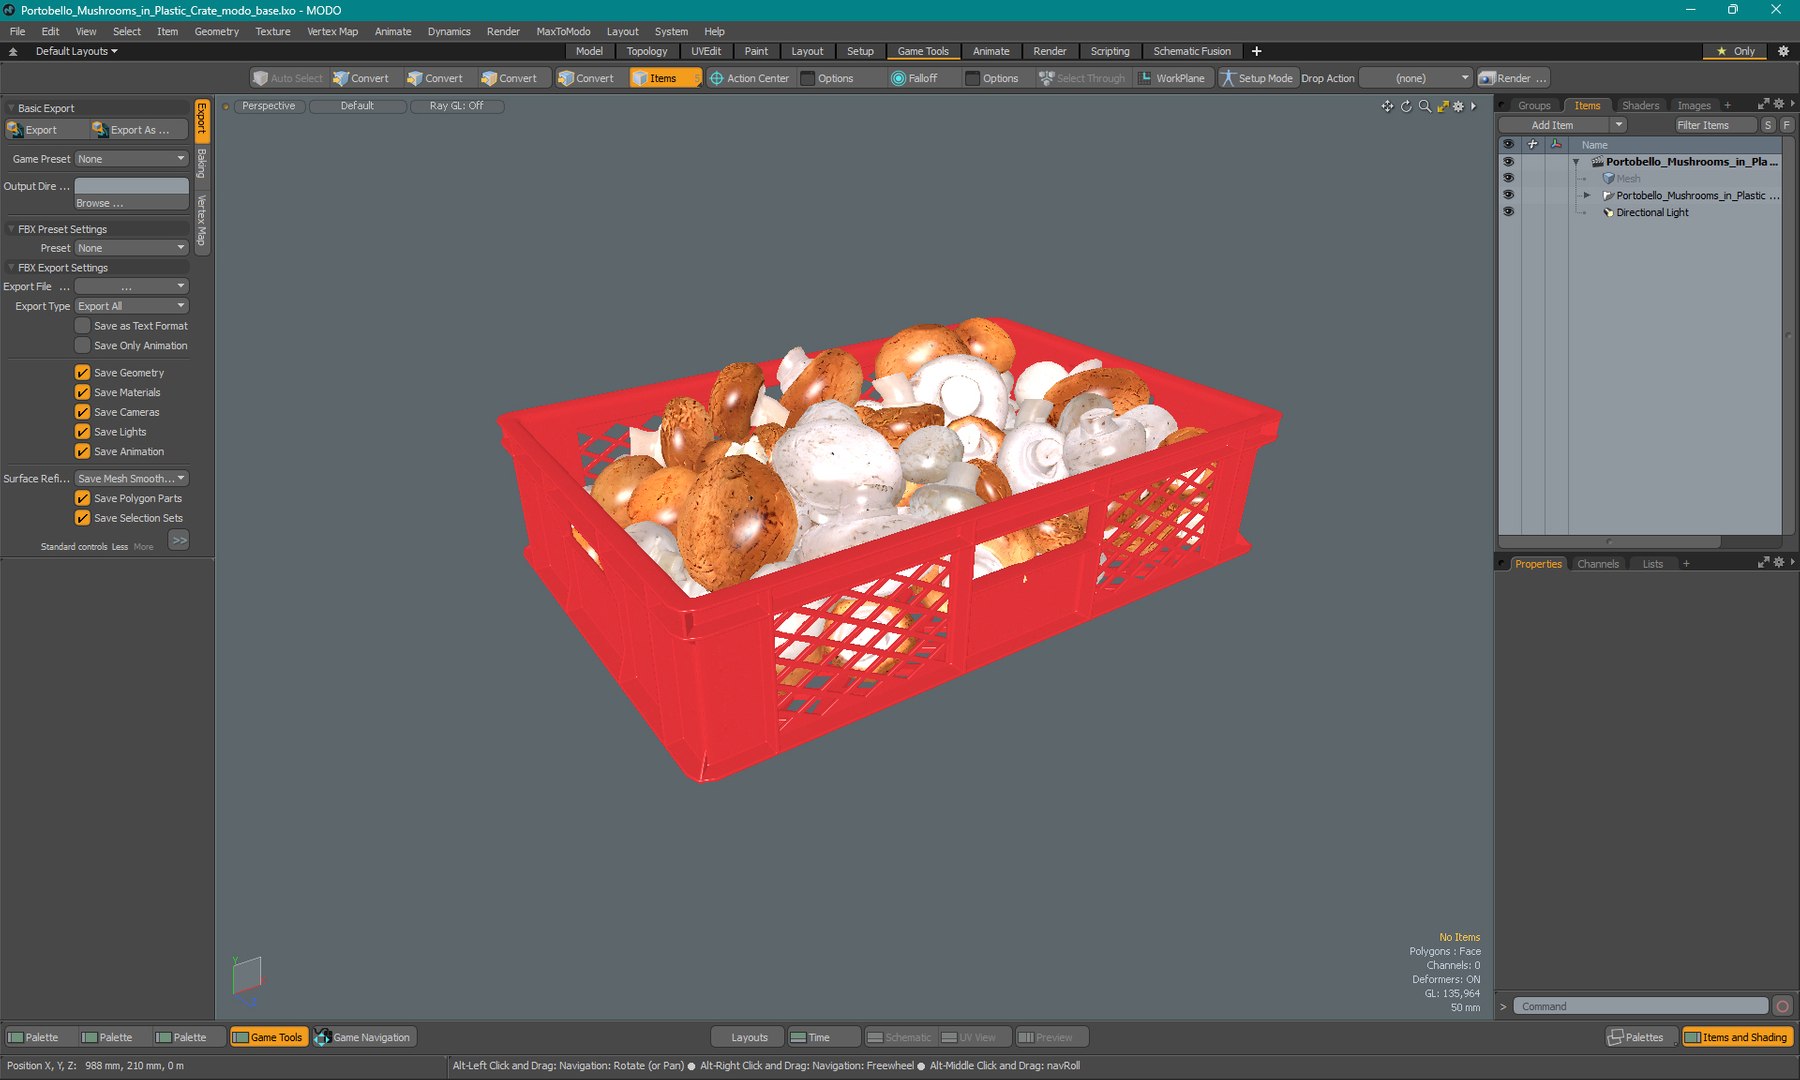Open Surface Refinement Save Mesh Smooth dropdown
This screenshot has height=1080, width=1800.
pos(132,479)
